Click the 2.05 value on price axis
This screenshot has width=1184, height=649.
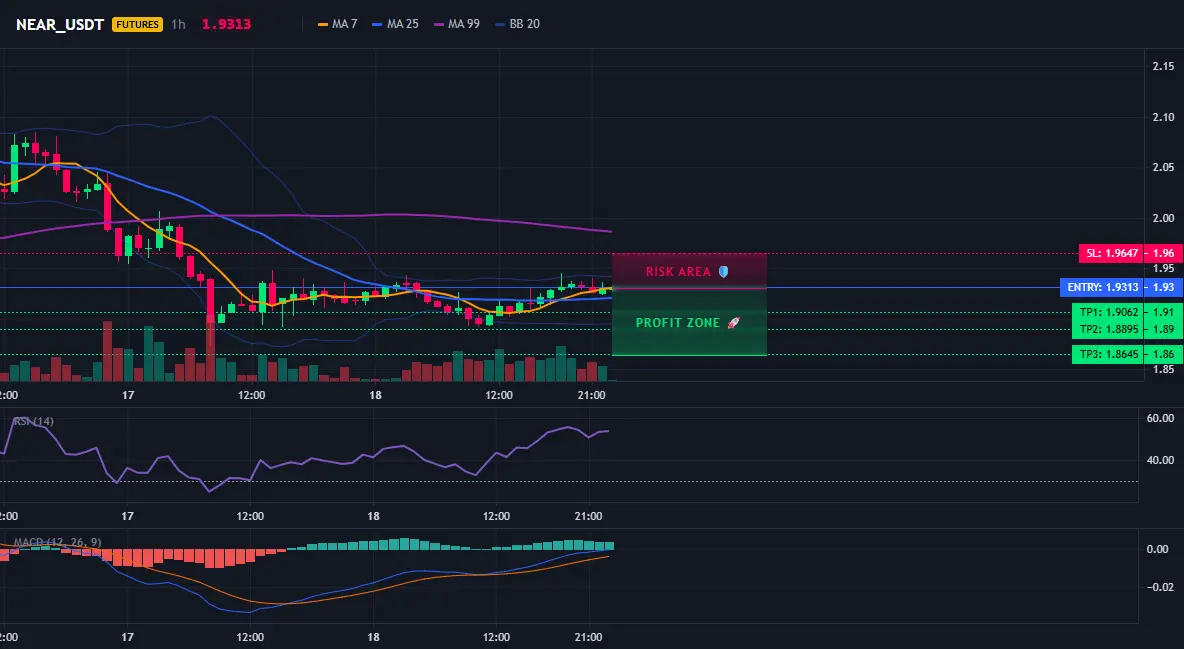click(1163, 168)
